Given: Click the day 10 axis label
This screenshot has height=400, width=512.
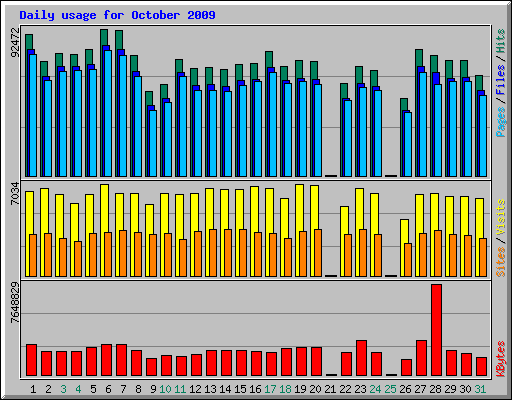Looking at the screenshot, I should pyautogui.click(x=165, y=389).
